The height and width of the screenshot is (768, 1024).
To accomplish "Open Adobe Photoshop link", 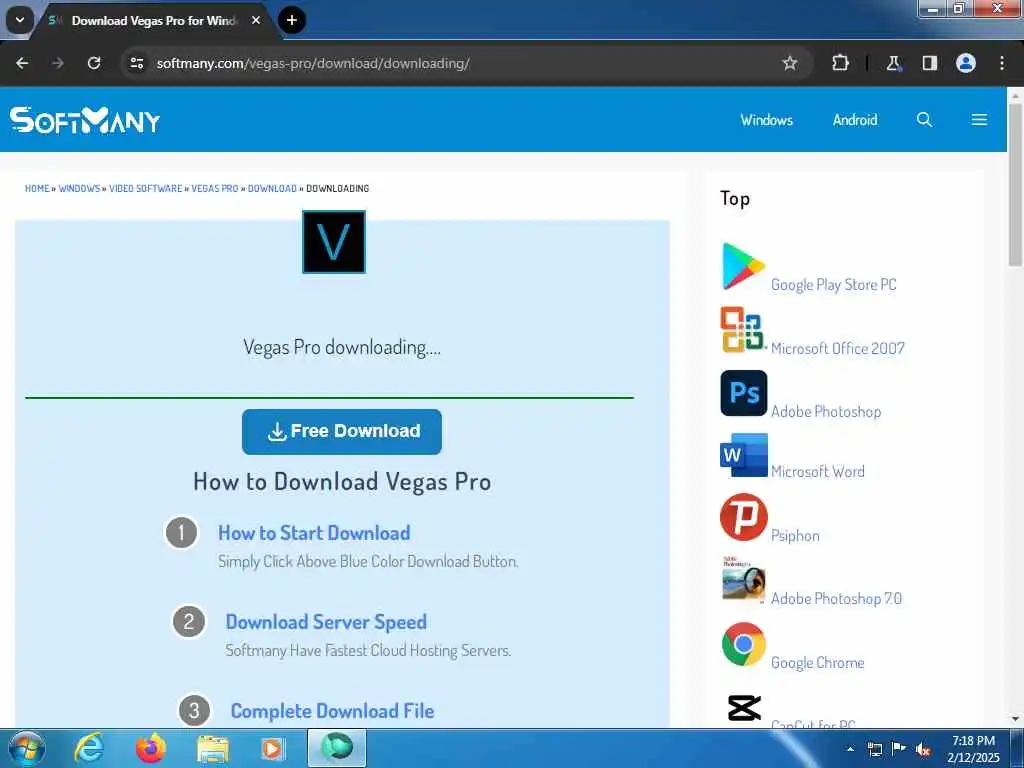I will pos(825,411).
